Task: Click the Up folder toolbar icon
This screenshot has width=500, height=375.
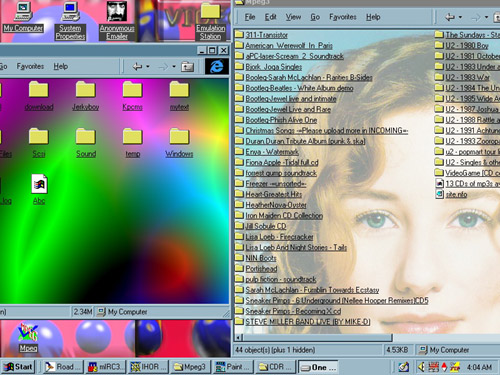Action: tap(187, 67)
